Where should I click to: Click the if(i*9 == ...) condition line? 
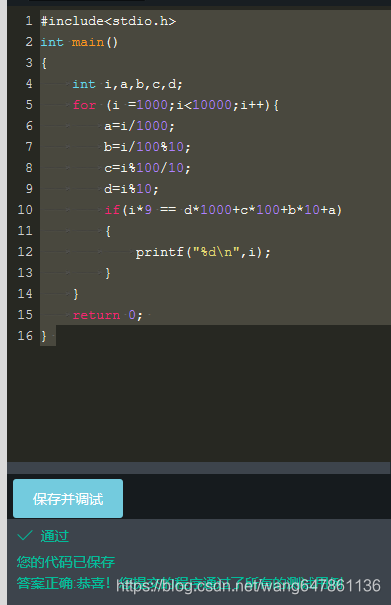223,210
